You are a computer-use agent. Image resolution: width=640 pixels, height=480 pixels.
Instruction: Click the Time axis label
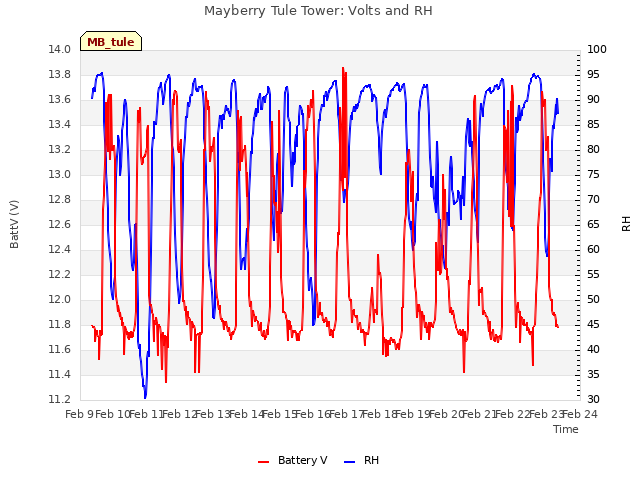click(566, 429)
